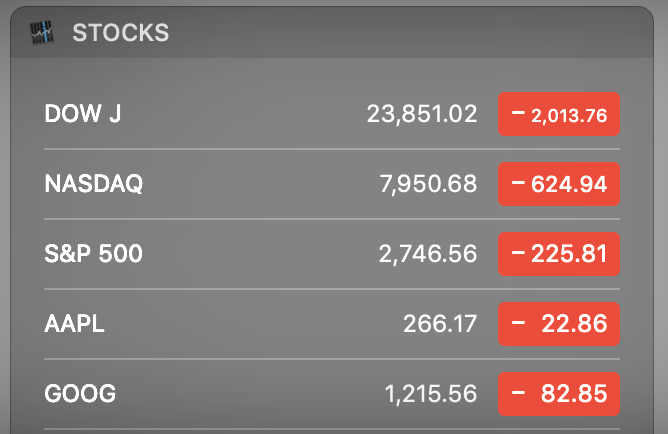Screen dimensions: 668x434
Task: Toggle GOOG red change badge -82.85
Action: tap(559, 394)
